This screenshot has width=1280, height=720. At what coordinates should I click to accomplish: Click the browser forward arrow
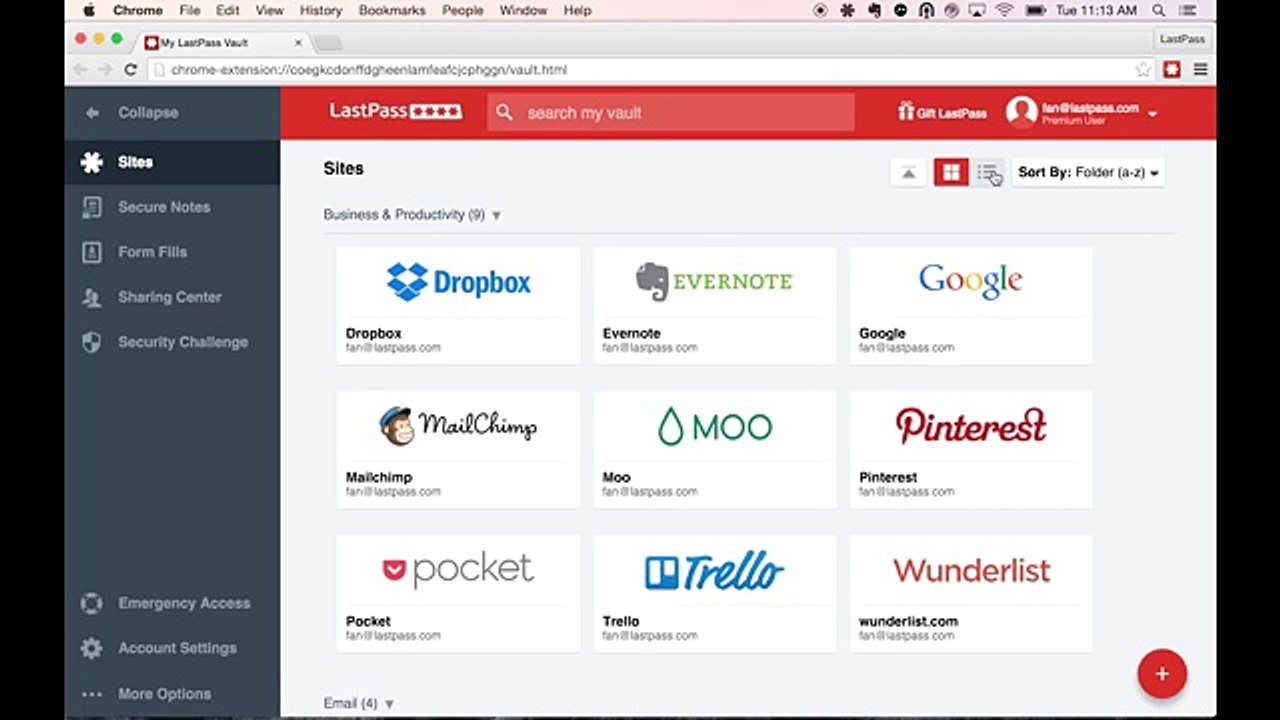(x=105, y=70)
